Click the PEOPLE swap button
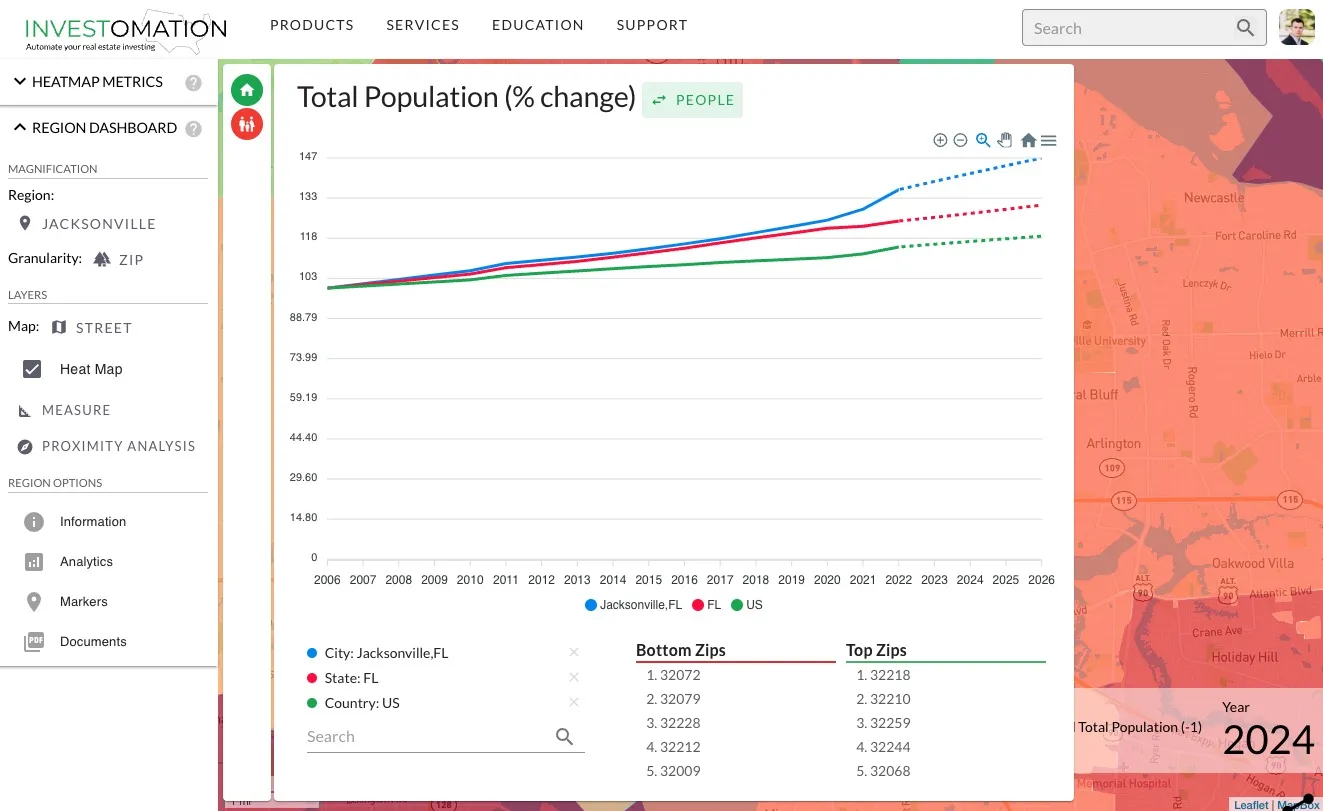 (x=692, y=100)
